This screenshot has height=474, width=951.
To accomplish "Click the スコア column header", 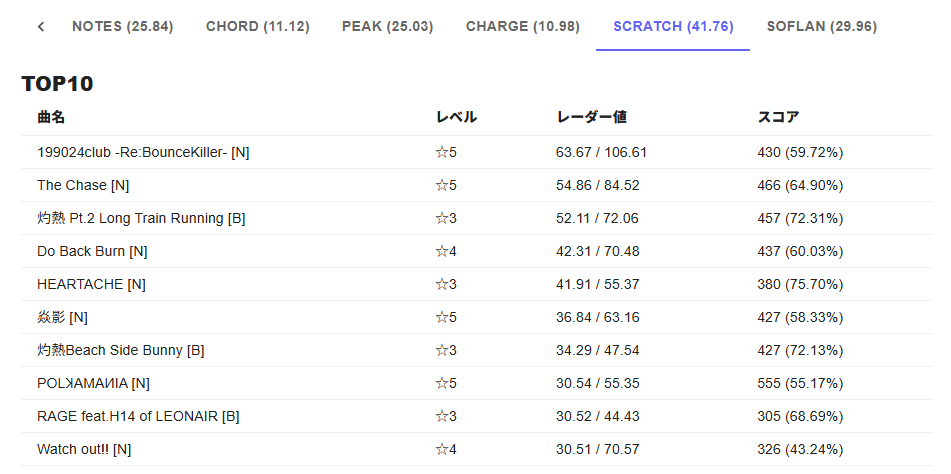I will 778,117.
